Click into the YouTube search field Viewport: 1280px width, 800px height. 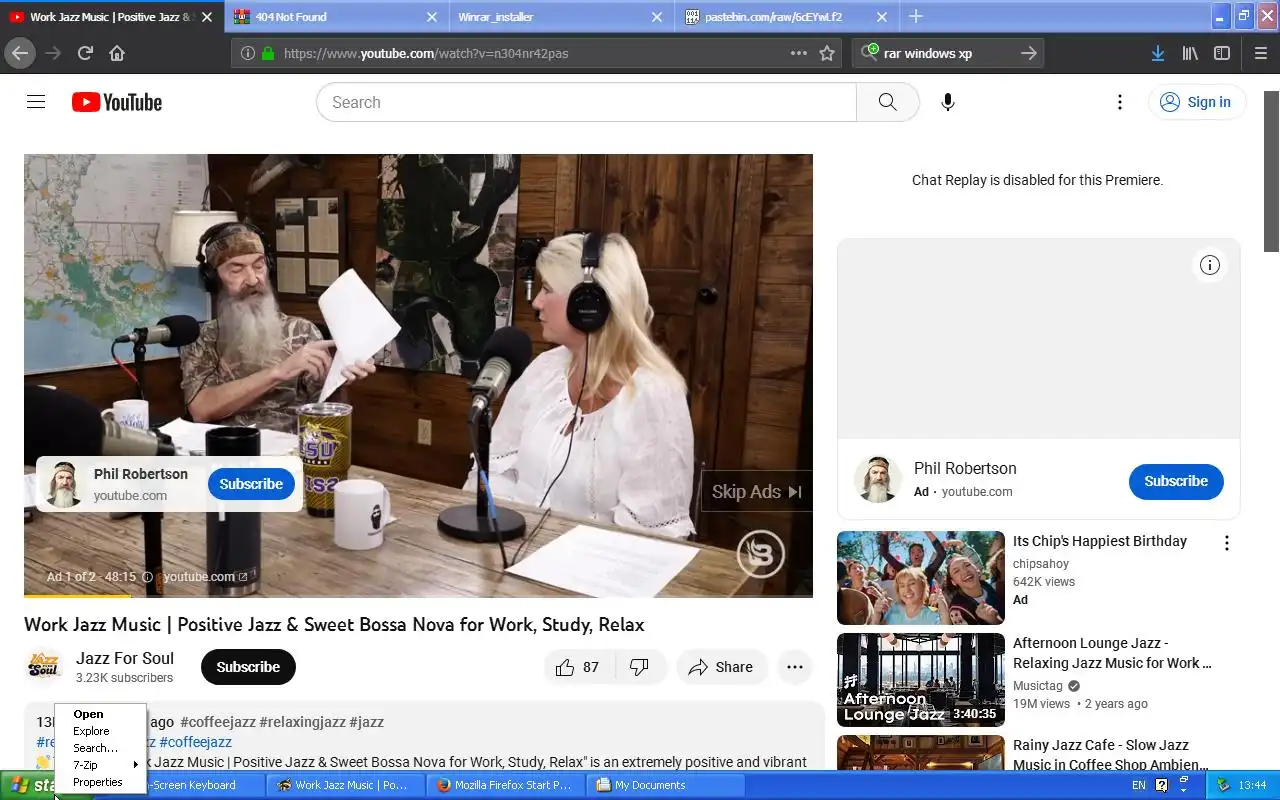tap(586, 102)
